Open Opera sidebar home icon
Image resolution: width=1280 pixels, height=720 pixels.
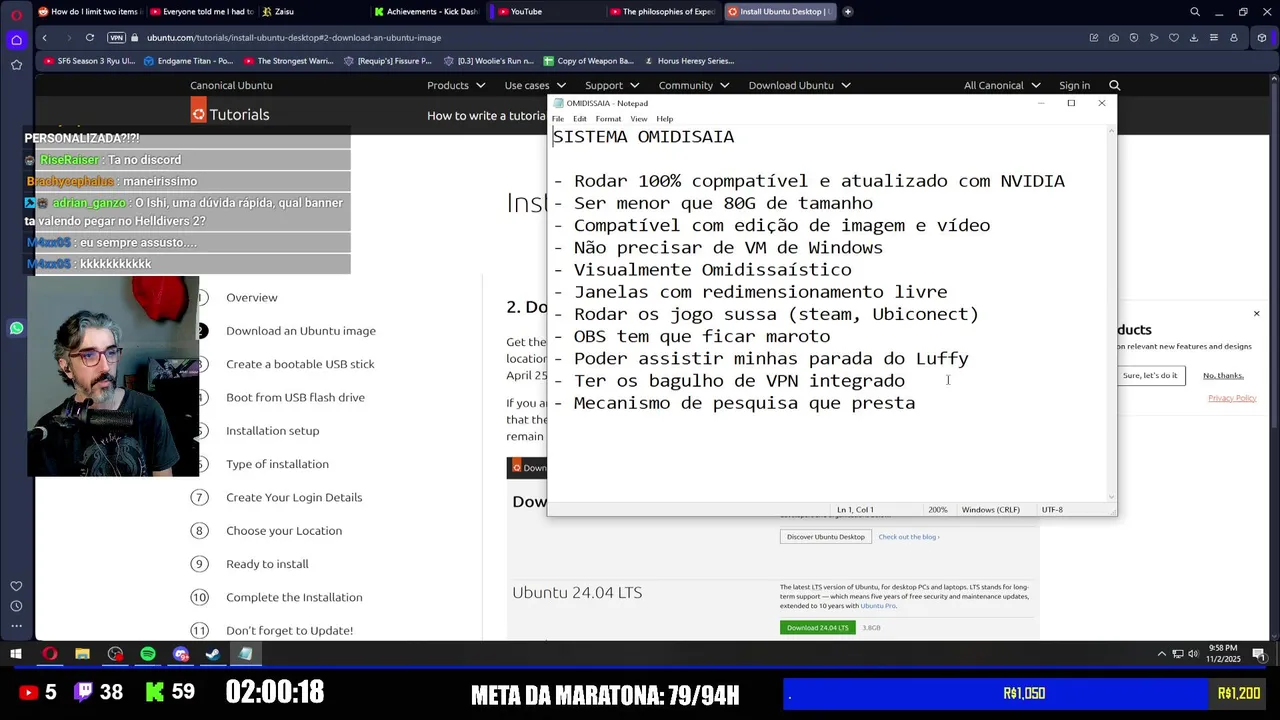pos(16,40)
